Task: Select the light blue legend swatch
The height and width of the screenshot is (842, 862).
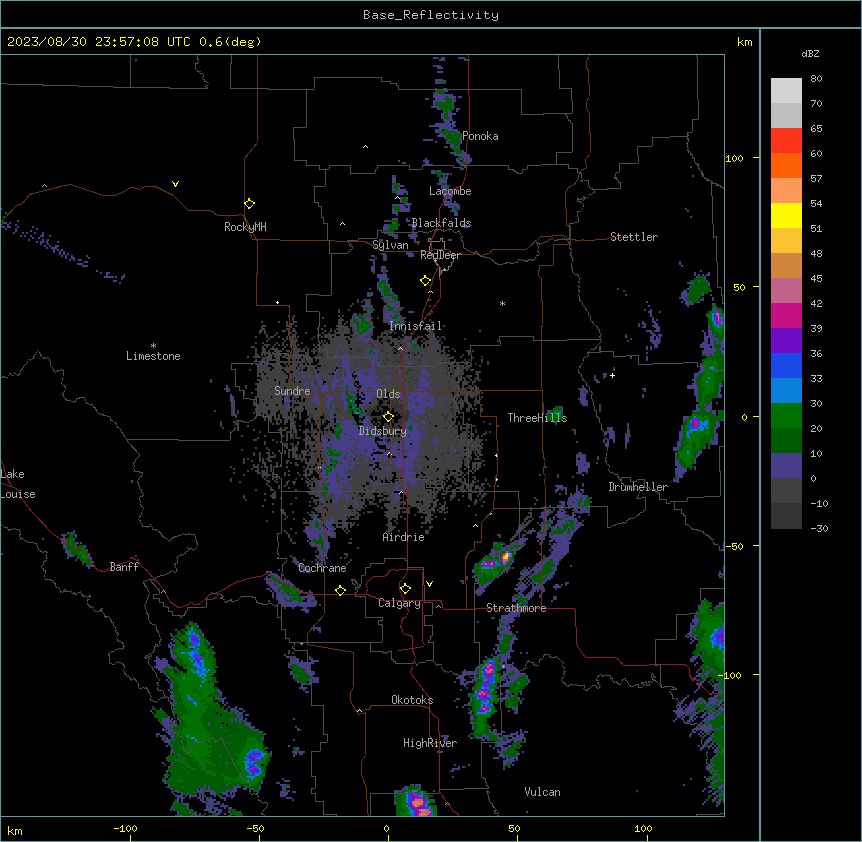Action: pyautogui.click(x=786, y=391)
